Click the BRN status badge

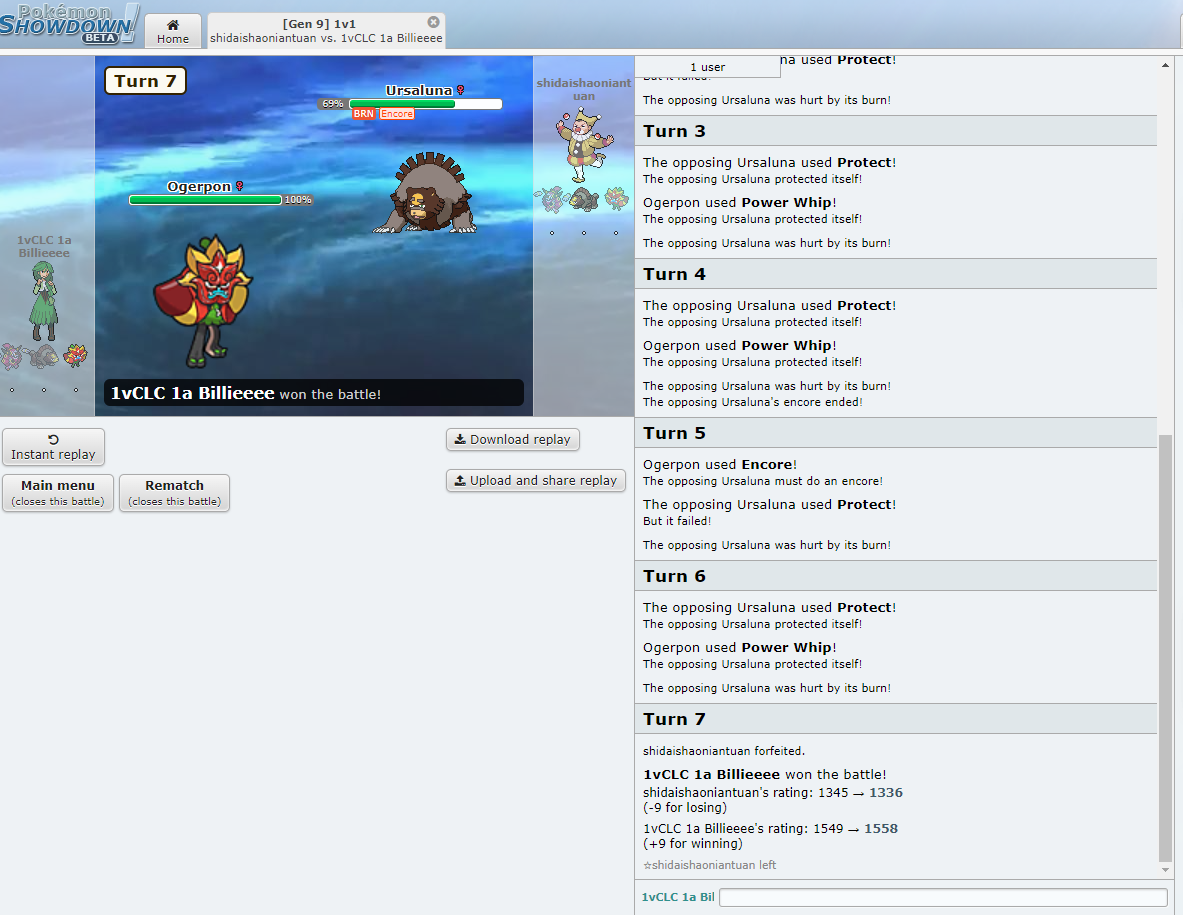coord(364,114)
